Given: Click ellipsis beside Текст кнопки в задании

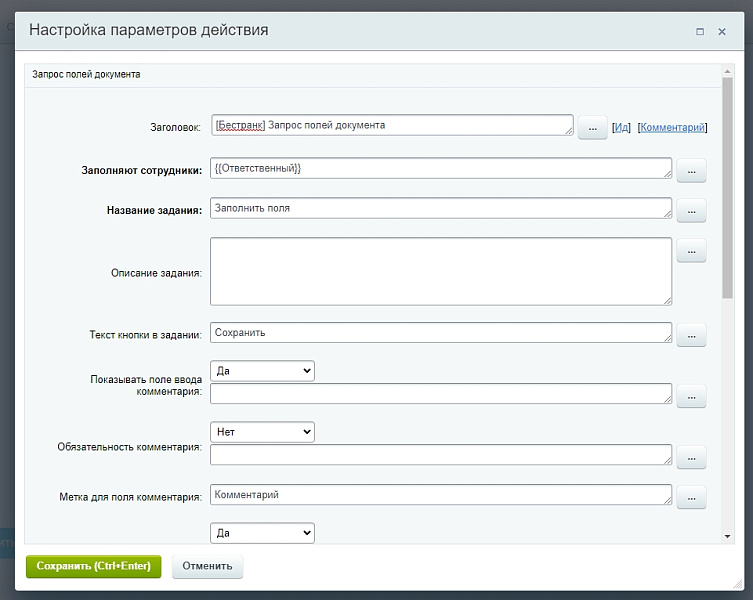Looking at the screenshot, I should (691, 335).
